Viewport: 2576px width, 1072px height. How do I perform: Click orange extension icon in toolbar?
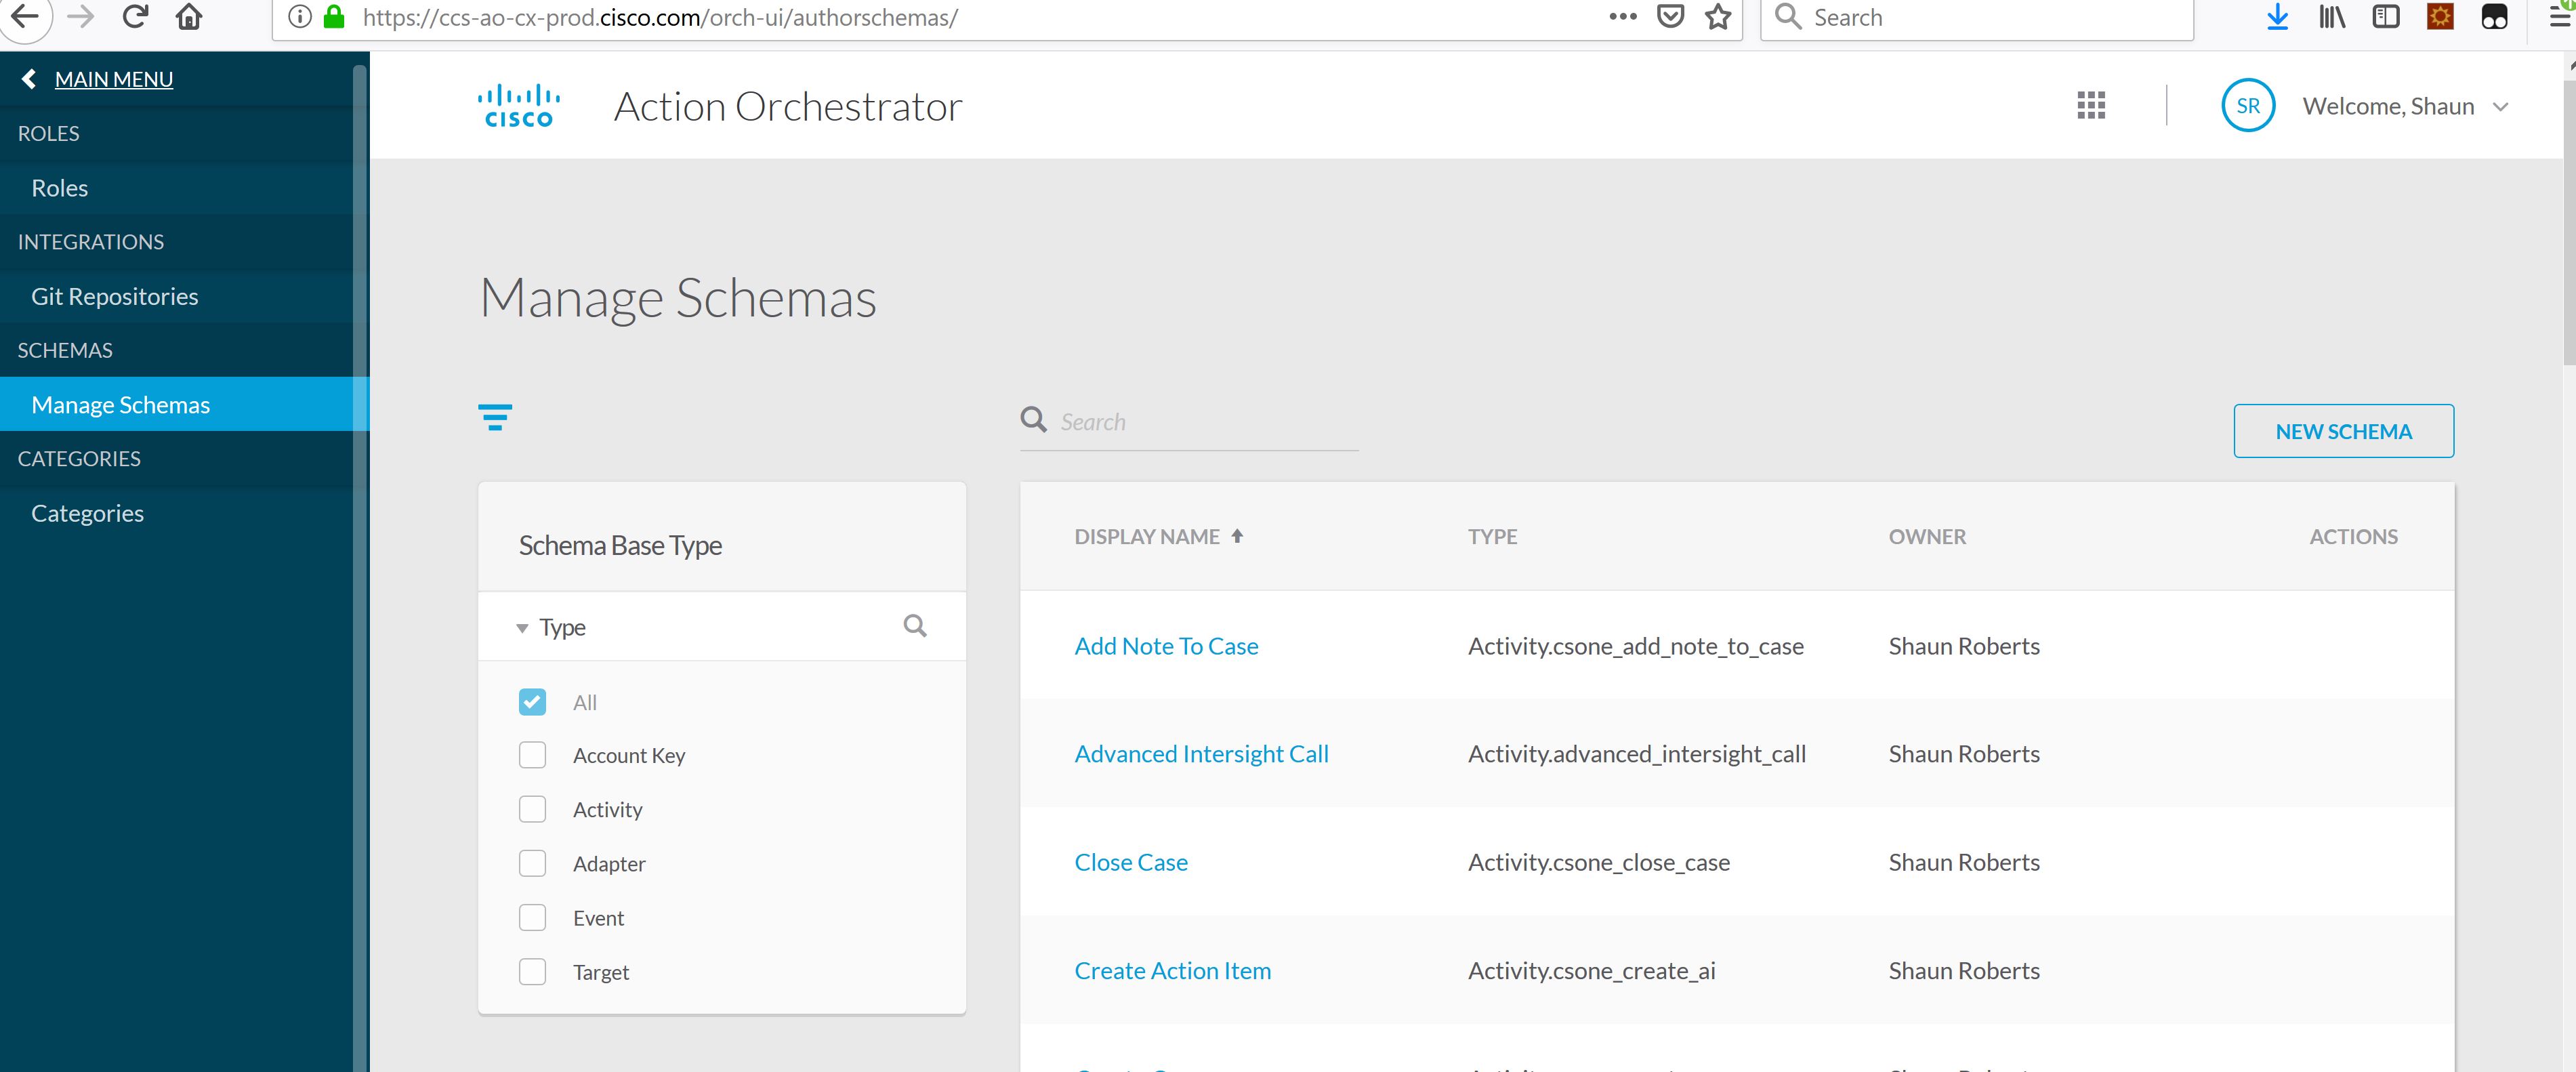pyautogui.click(x=2440, y=16)
